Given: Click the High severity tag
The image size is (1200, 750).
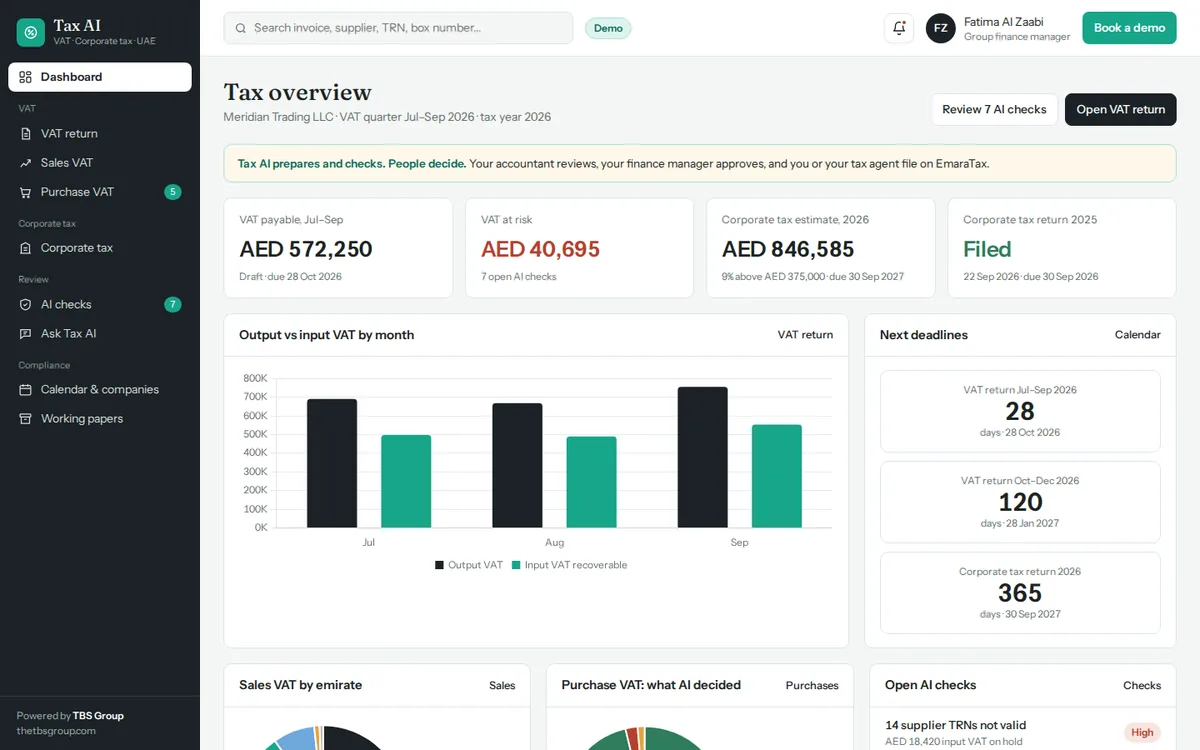Looking at the screenshot, I should 1142,732.
